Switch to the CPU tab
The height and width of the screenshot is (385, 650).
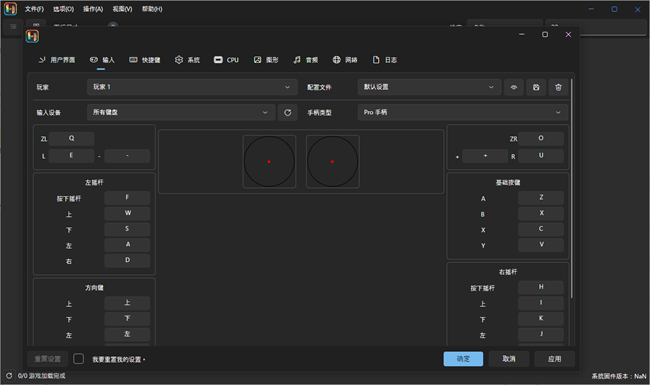[x=226, y=60]
